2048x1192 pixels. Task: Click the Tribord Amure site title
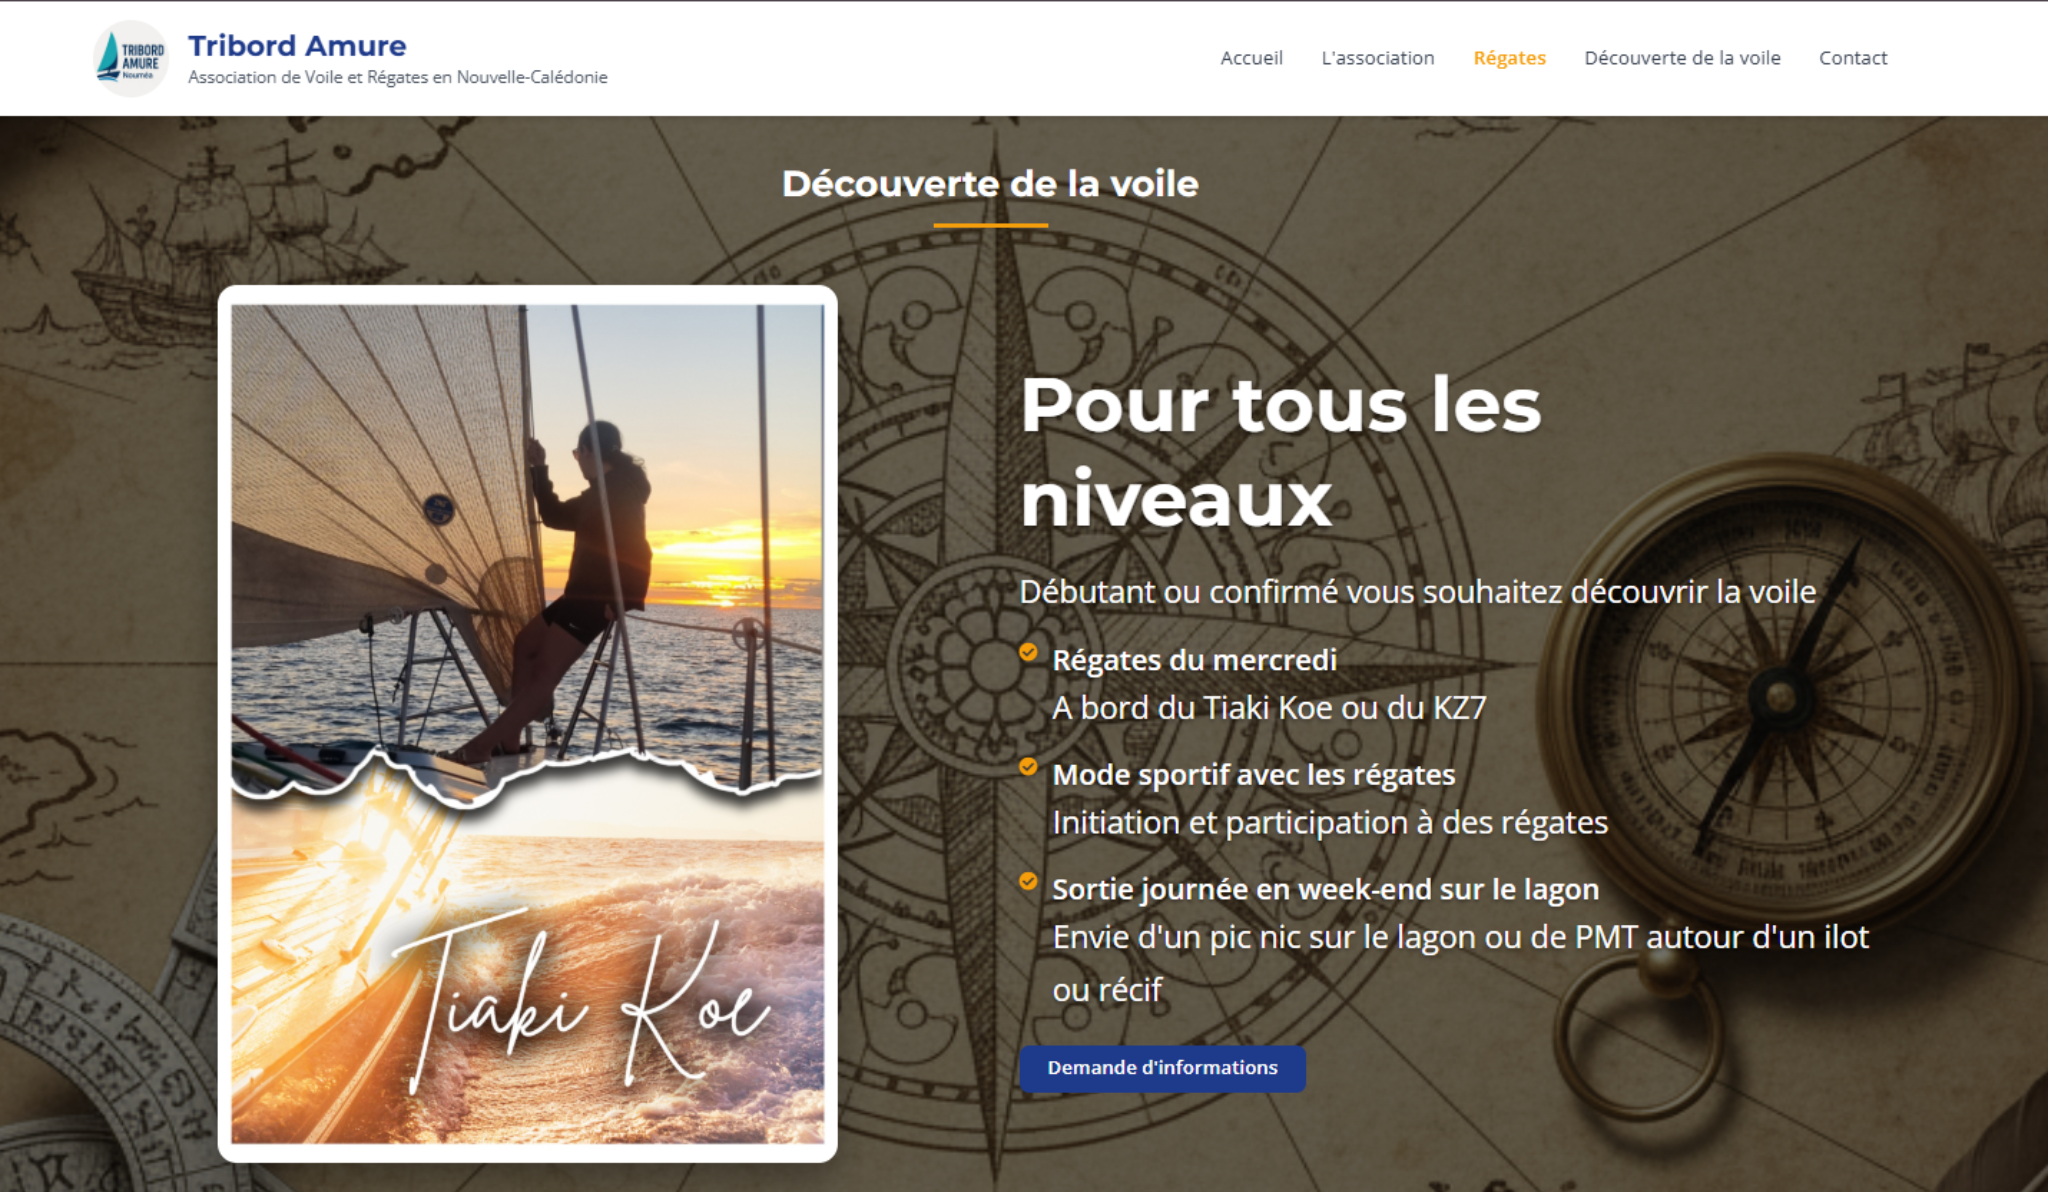click(297, 45)
